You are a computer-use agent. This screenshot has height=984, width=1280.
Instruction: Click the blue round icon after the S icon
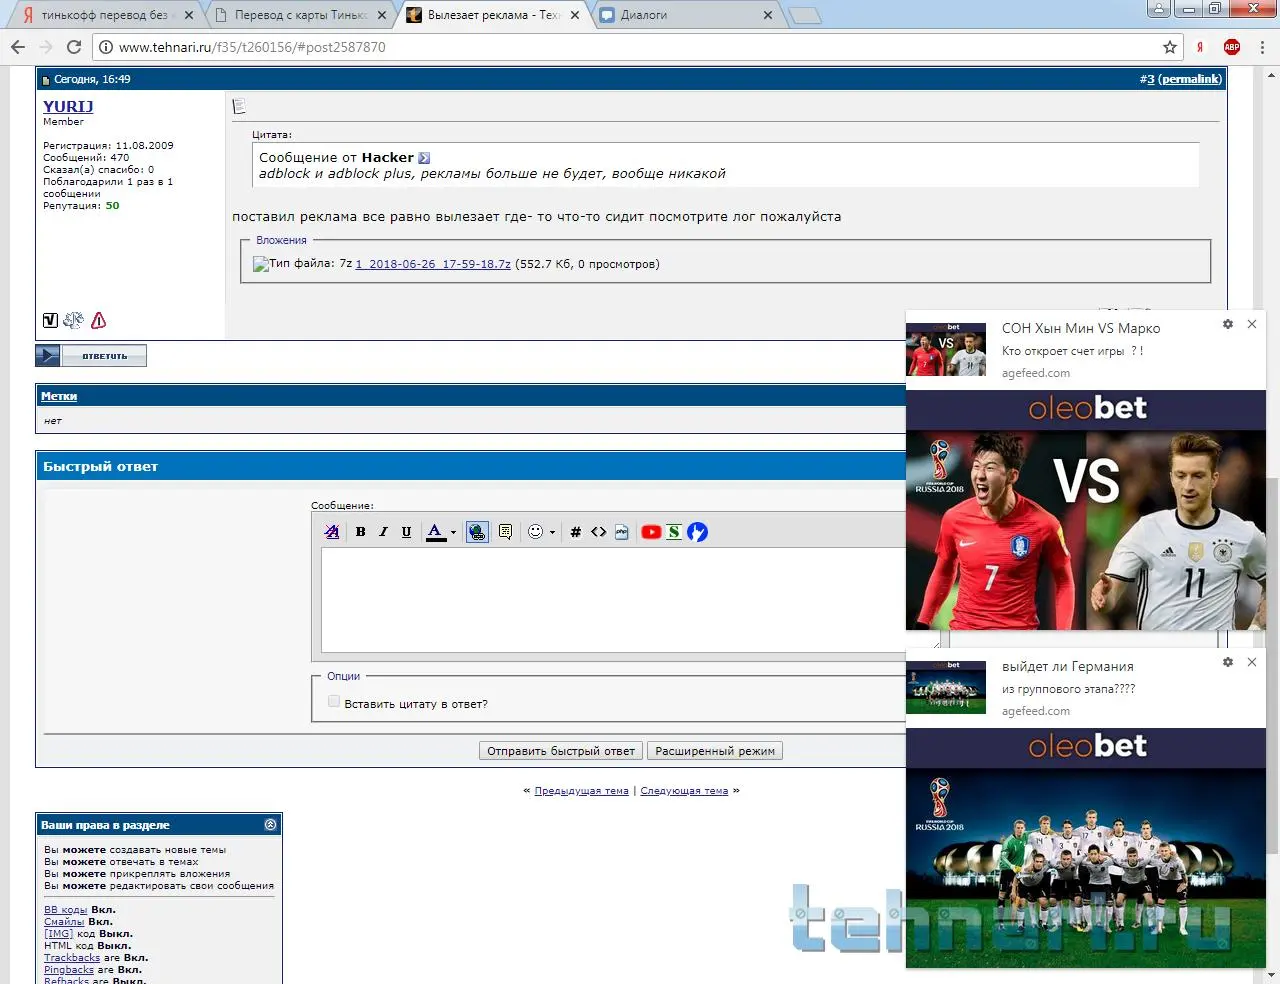[x=698, y=532]
